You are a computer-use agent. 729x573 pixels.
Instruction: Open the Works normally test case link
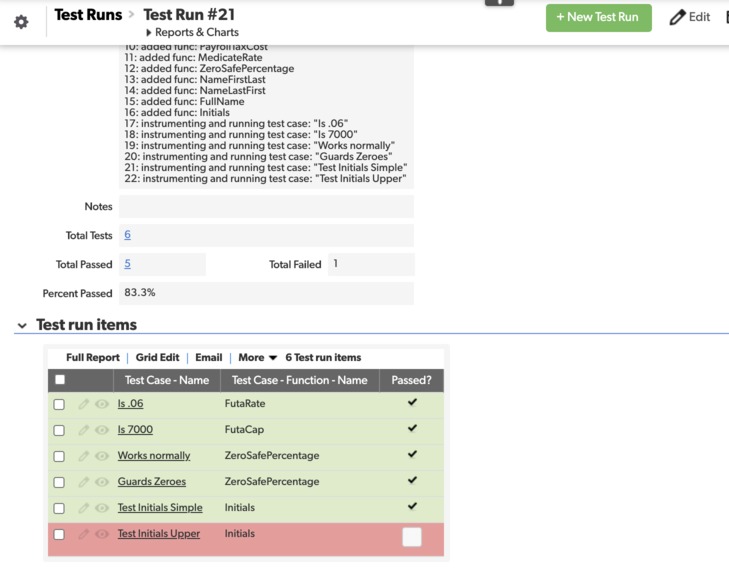coord(154,456)
